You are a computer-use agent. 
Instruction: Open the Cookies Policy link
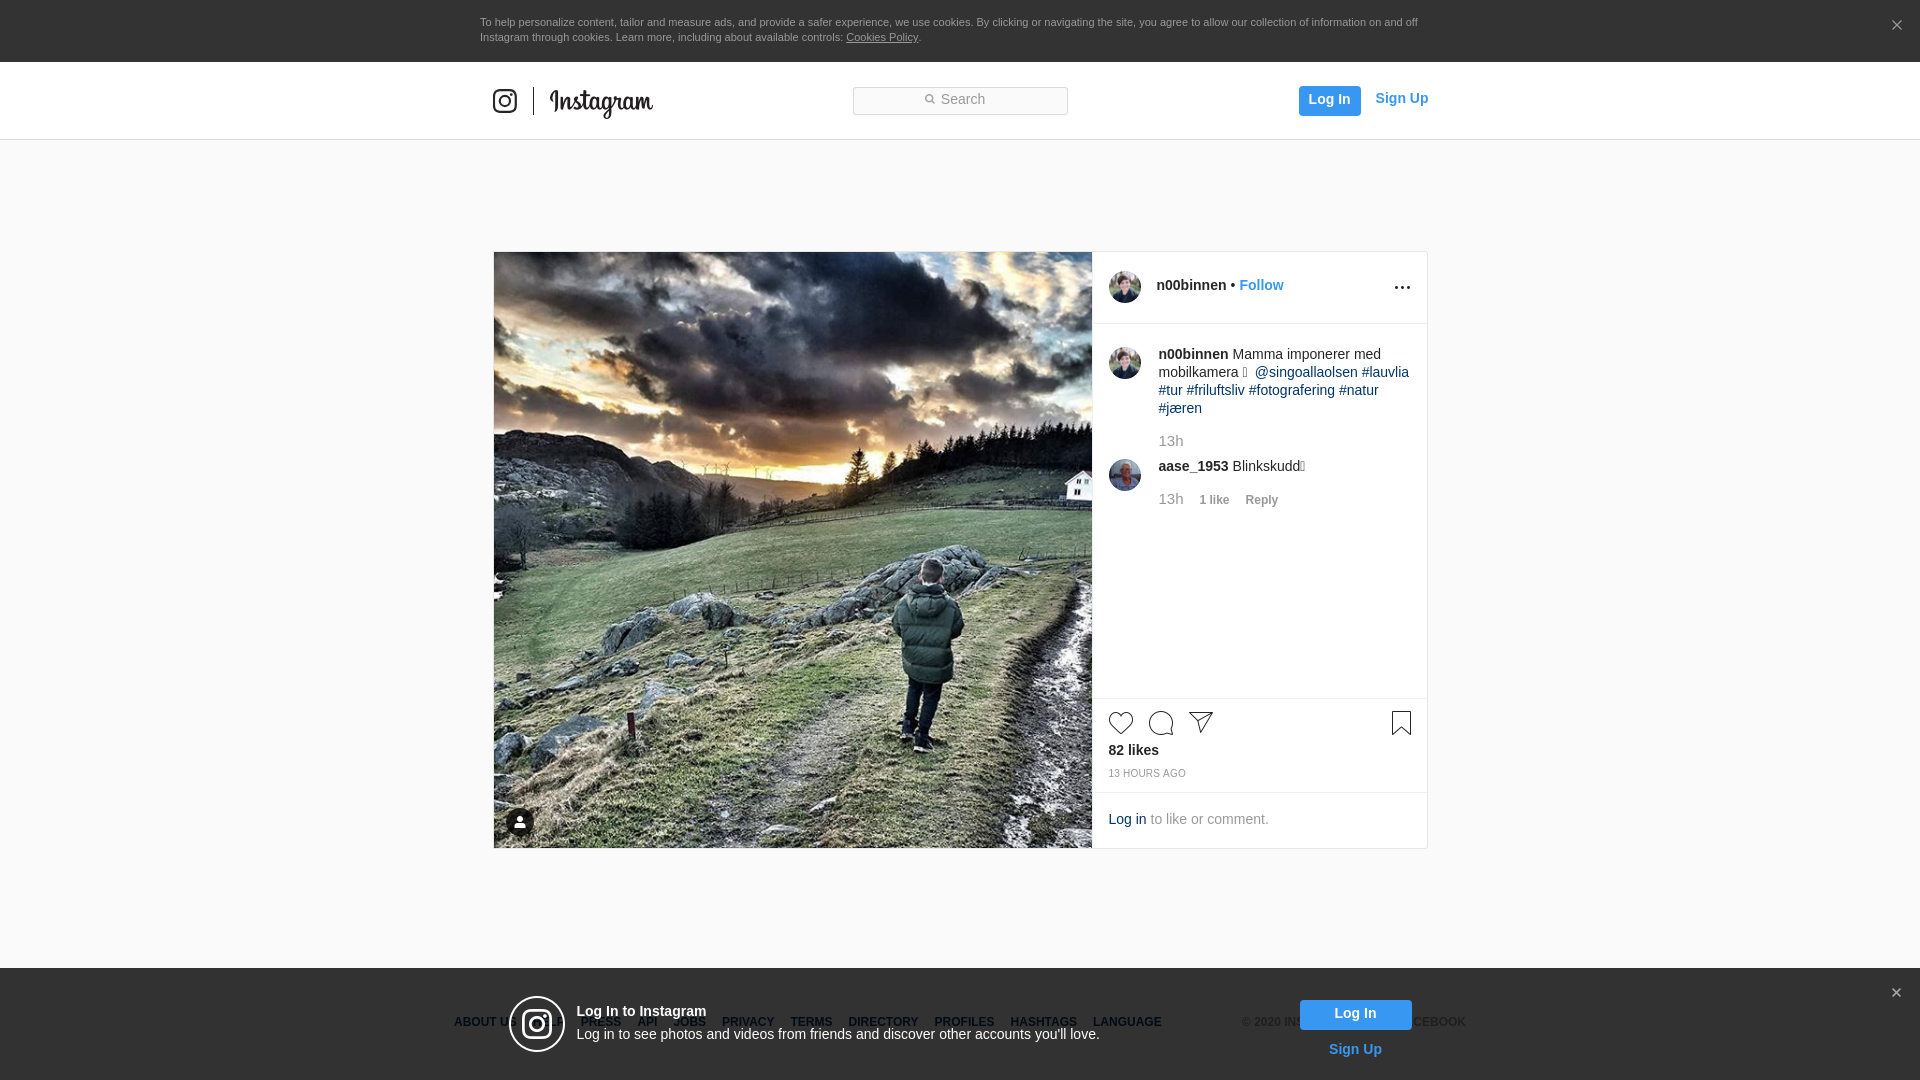pyautogui.click(x=882, y=37)
